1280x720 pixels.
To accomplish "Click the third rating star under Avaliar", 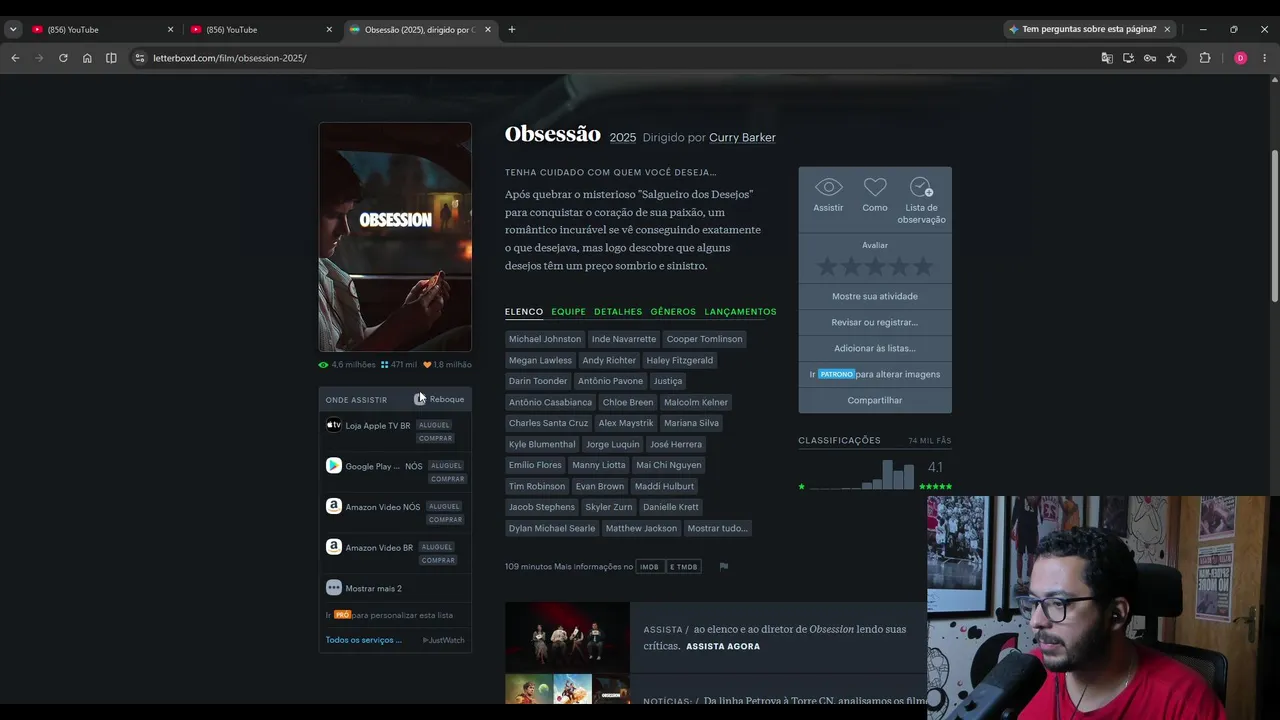I will [x=875, y=267].
